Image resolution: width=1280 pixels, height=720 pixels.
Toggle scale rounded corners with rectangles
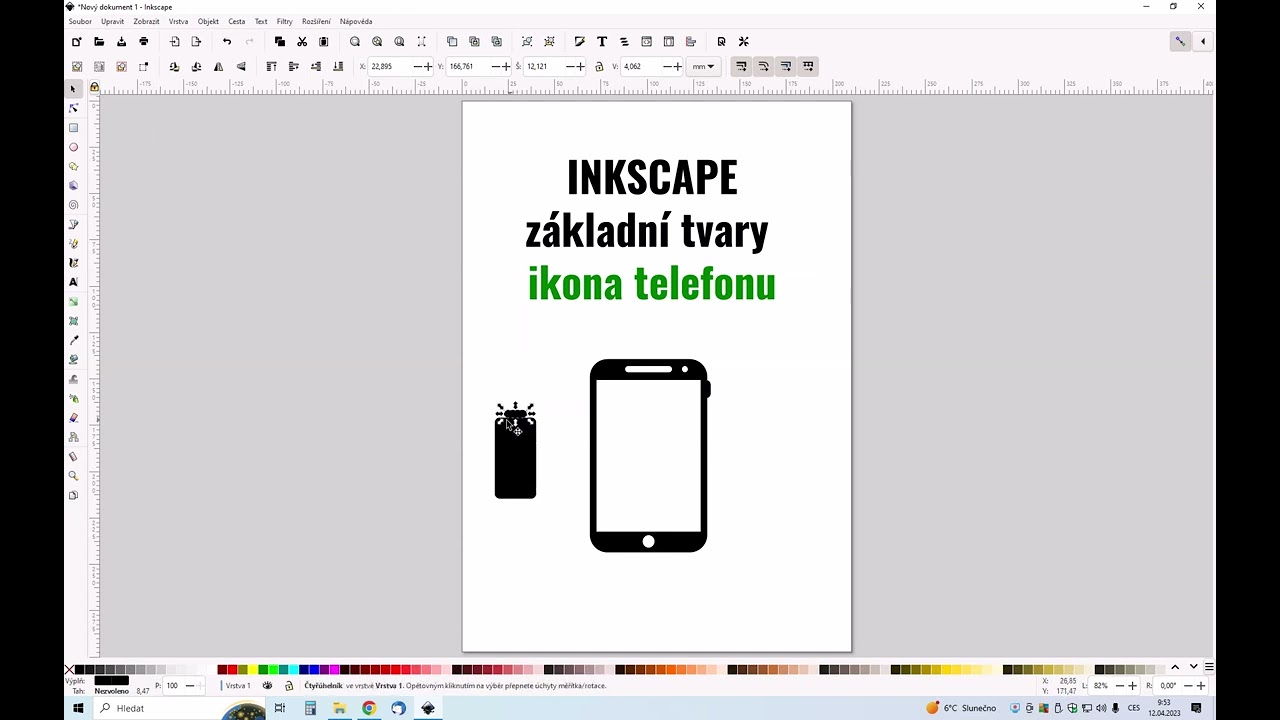(x=763, y=66)
